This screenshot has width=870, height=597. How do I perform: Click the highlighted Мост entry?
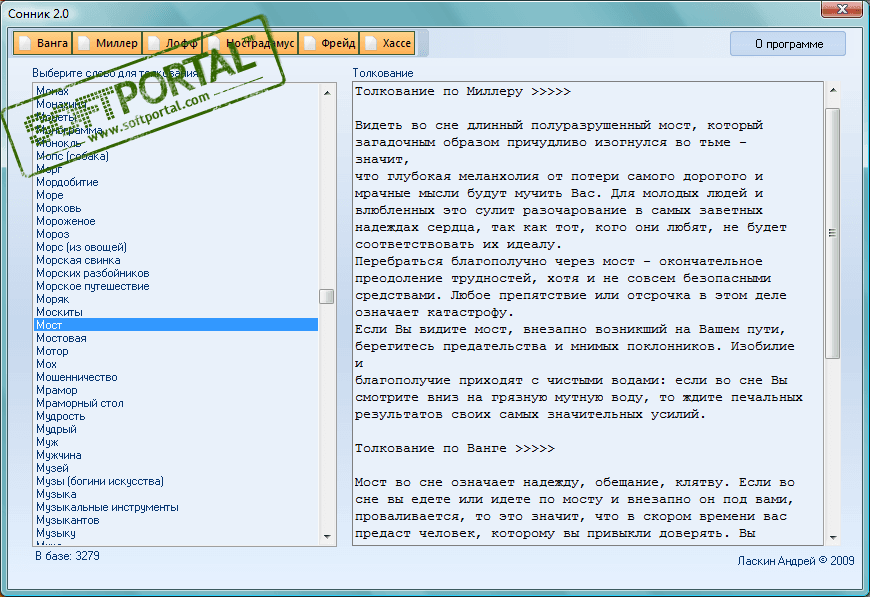[x=176, y=325]
